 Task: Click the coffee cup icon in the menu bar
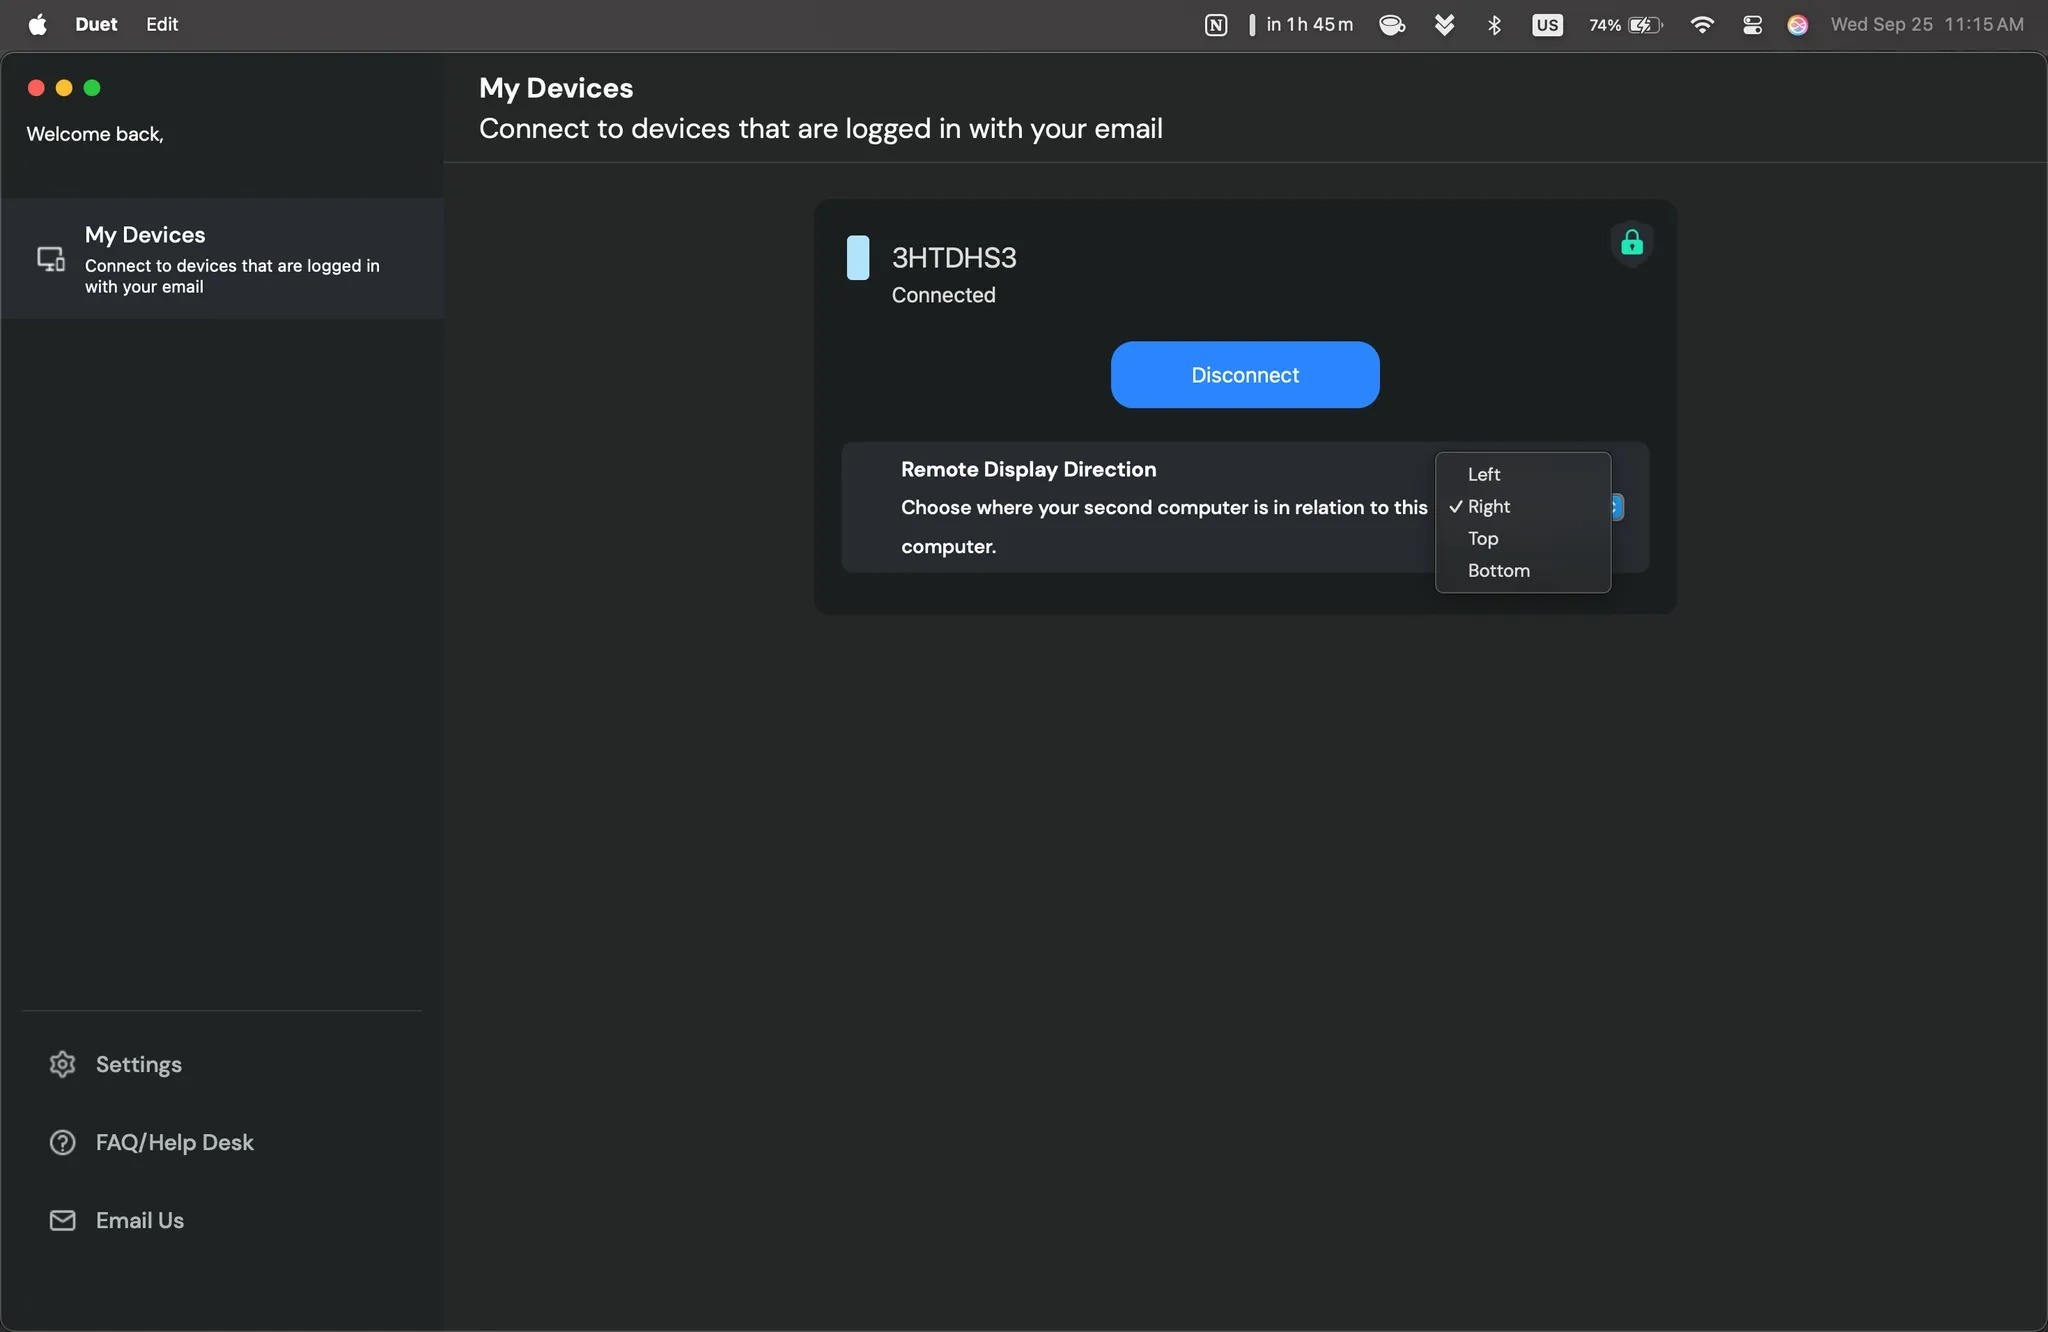pyautogui.click(x=1391, y=24)
